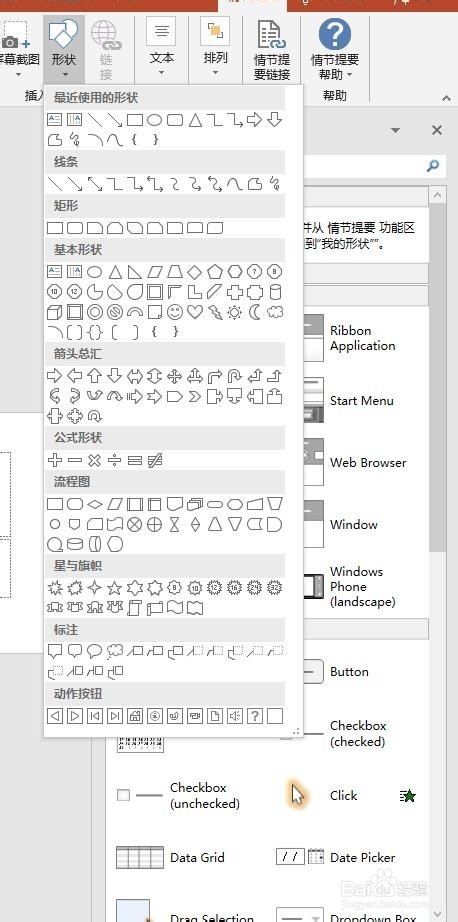This screenshot has width=458, height=922.
Task: Click the 情节提要链接 storyboard link button
Action: point(272,49)
